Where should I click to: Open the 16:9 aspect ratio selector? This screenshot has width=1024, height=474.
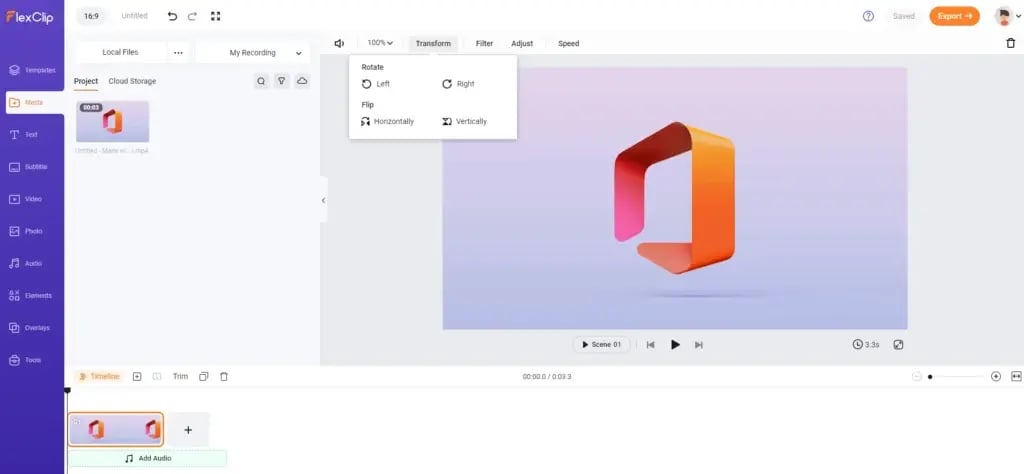pos(88,16)
